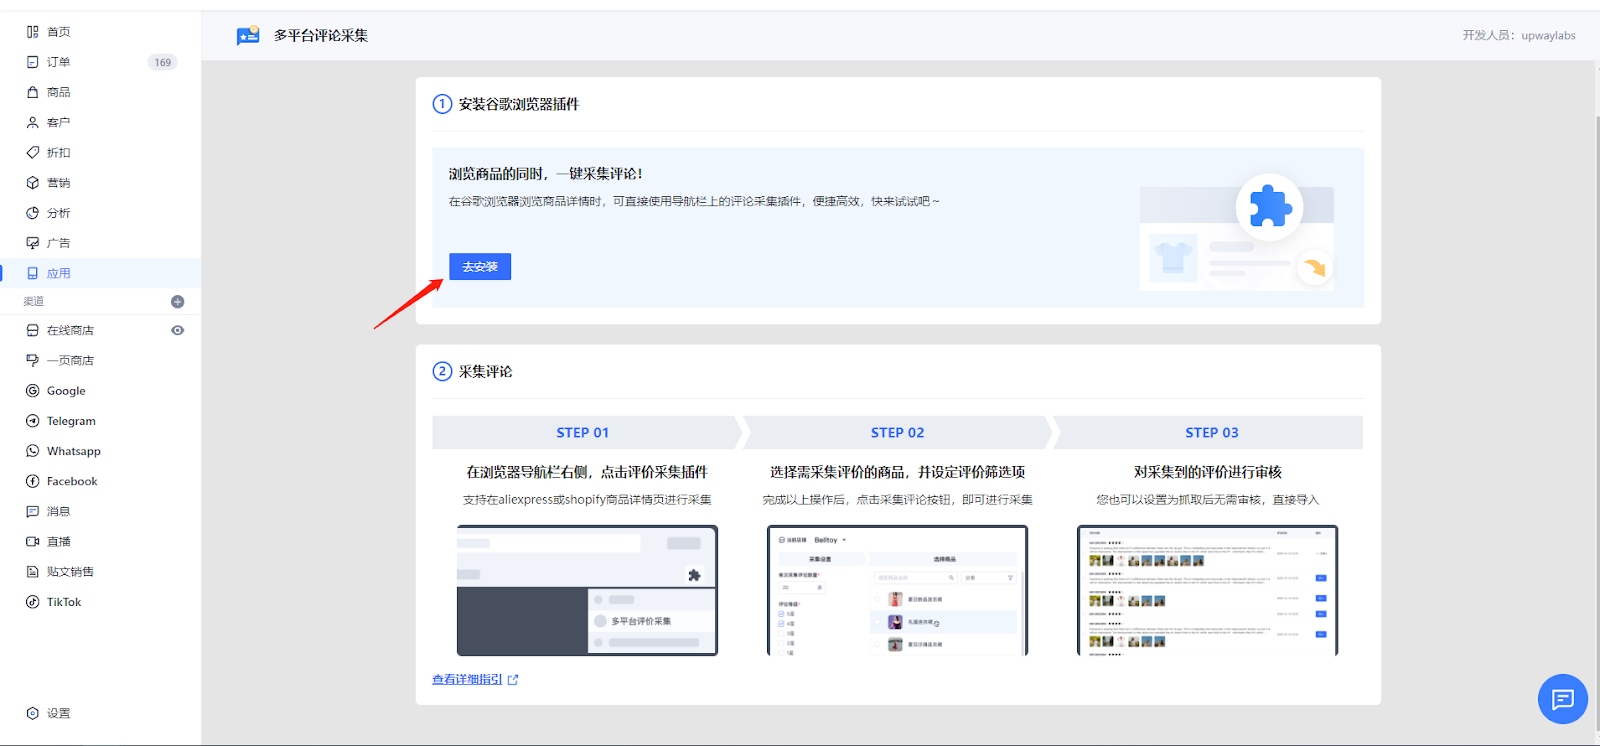Open the 分析 analytics pie chart icon
Viewport: 1600px width, 746px height.
click(33, 213)
